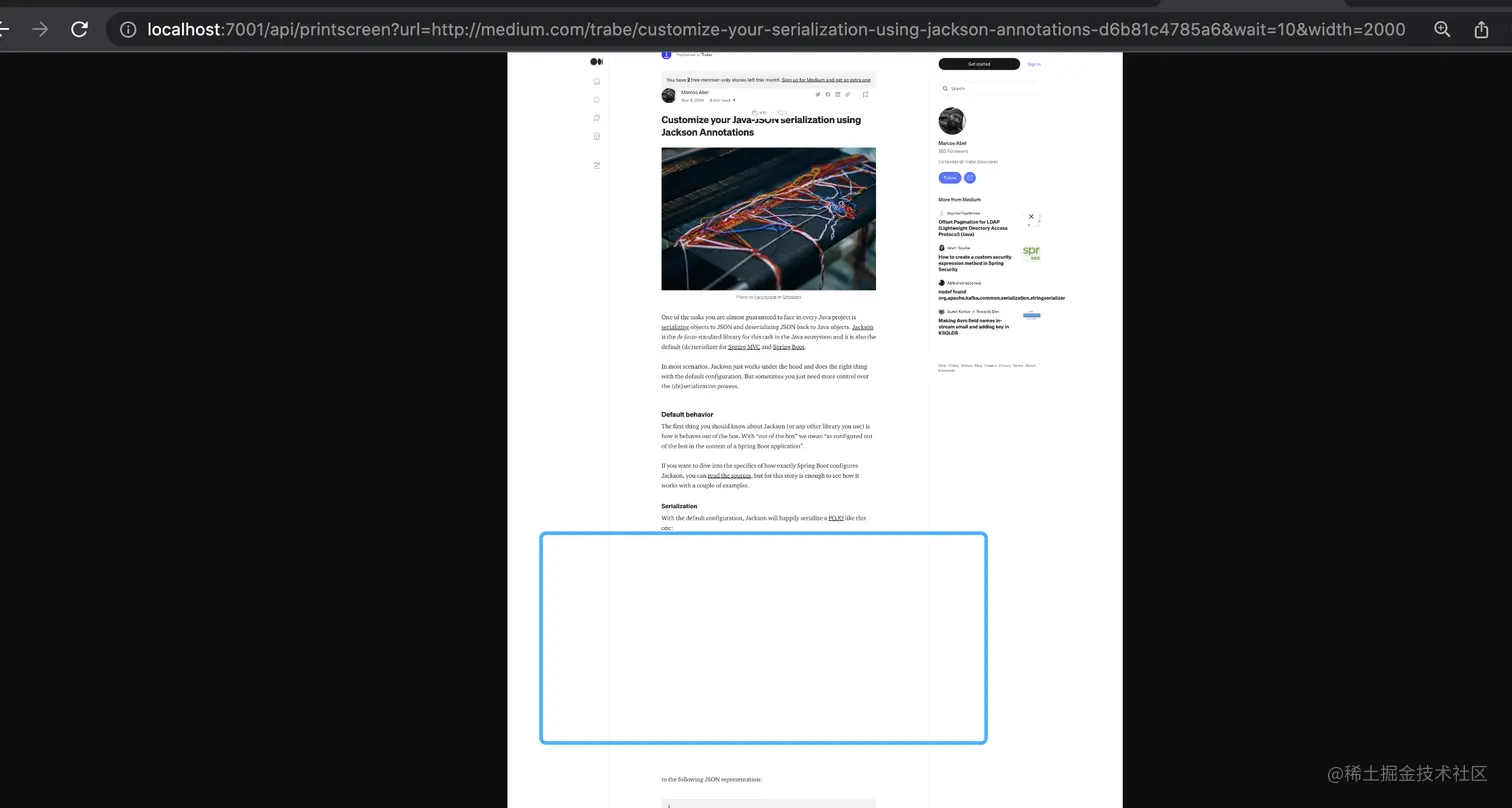Screen dimensions: 1512x808
Task: Click the 'Default behavior' heading
Action: [687, 414]
